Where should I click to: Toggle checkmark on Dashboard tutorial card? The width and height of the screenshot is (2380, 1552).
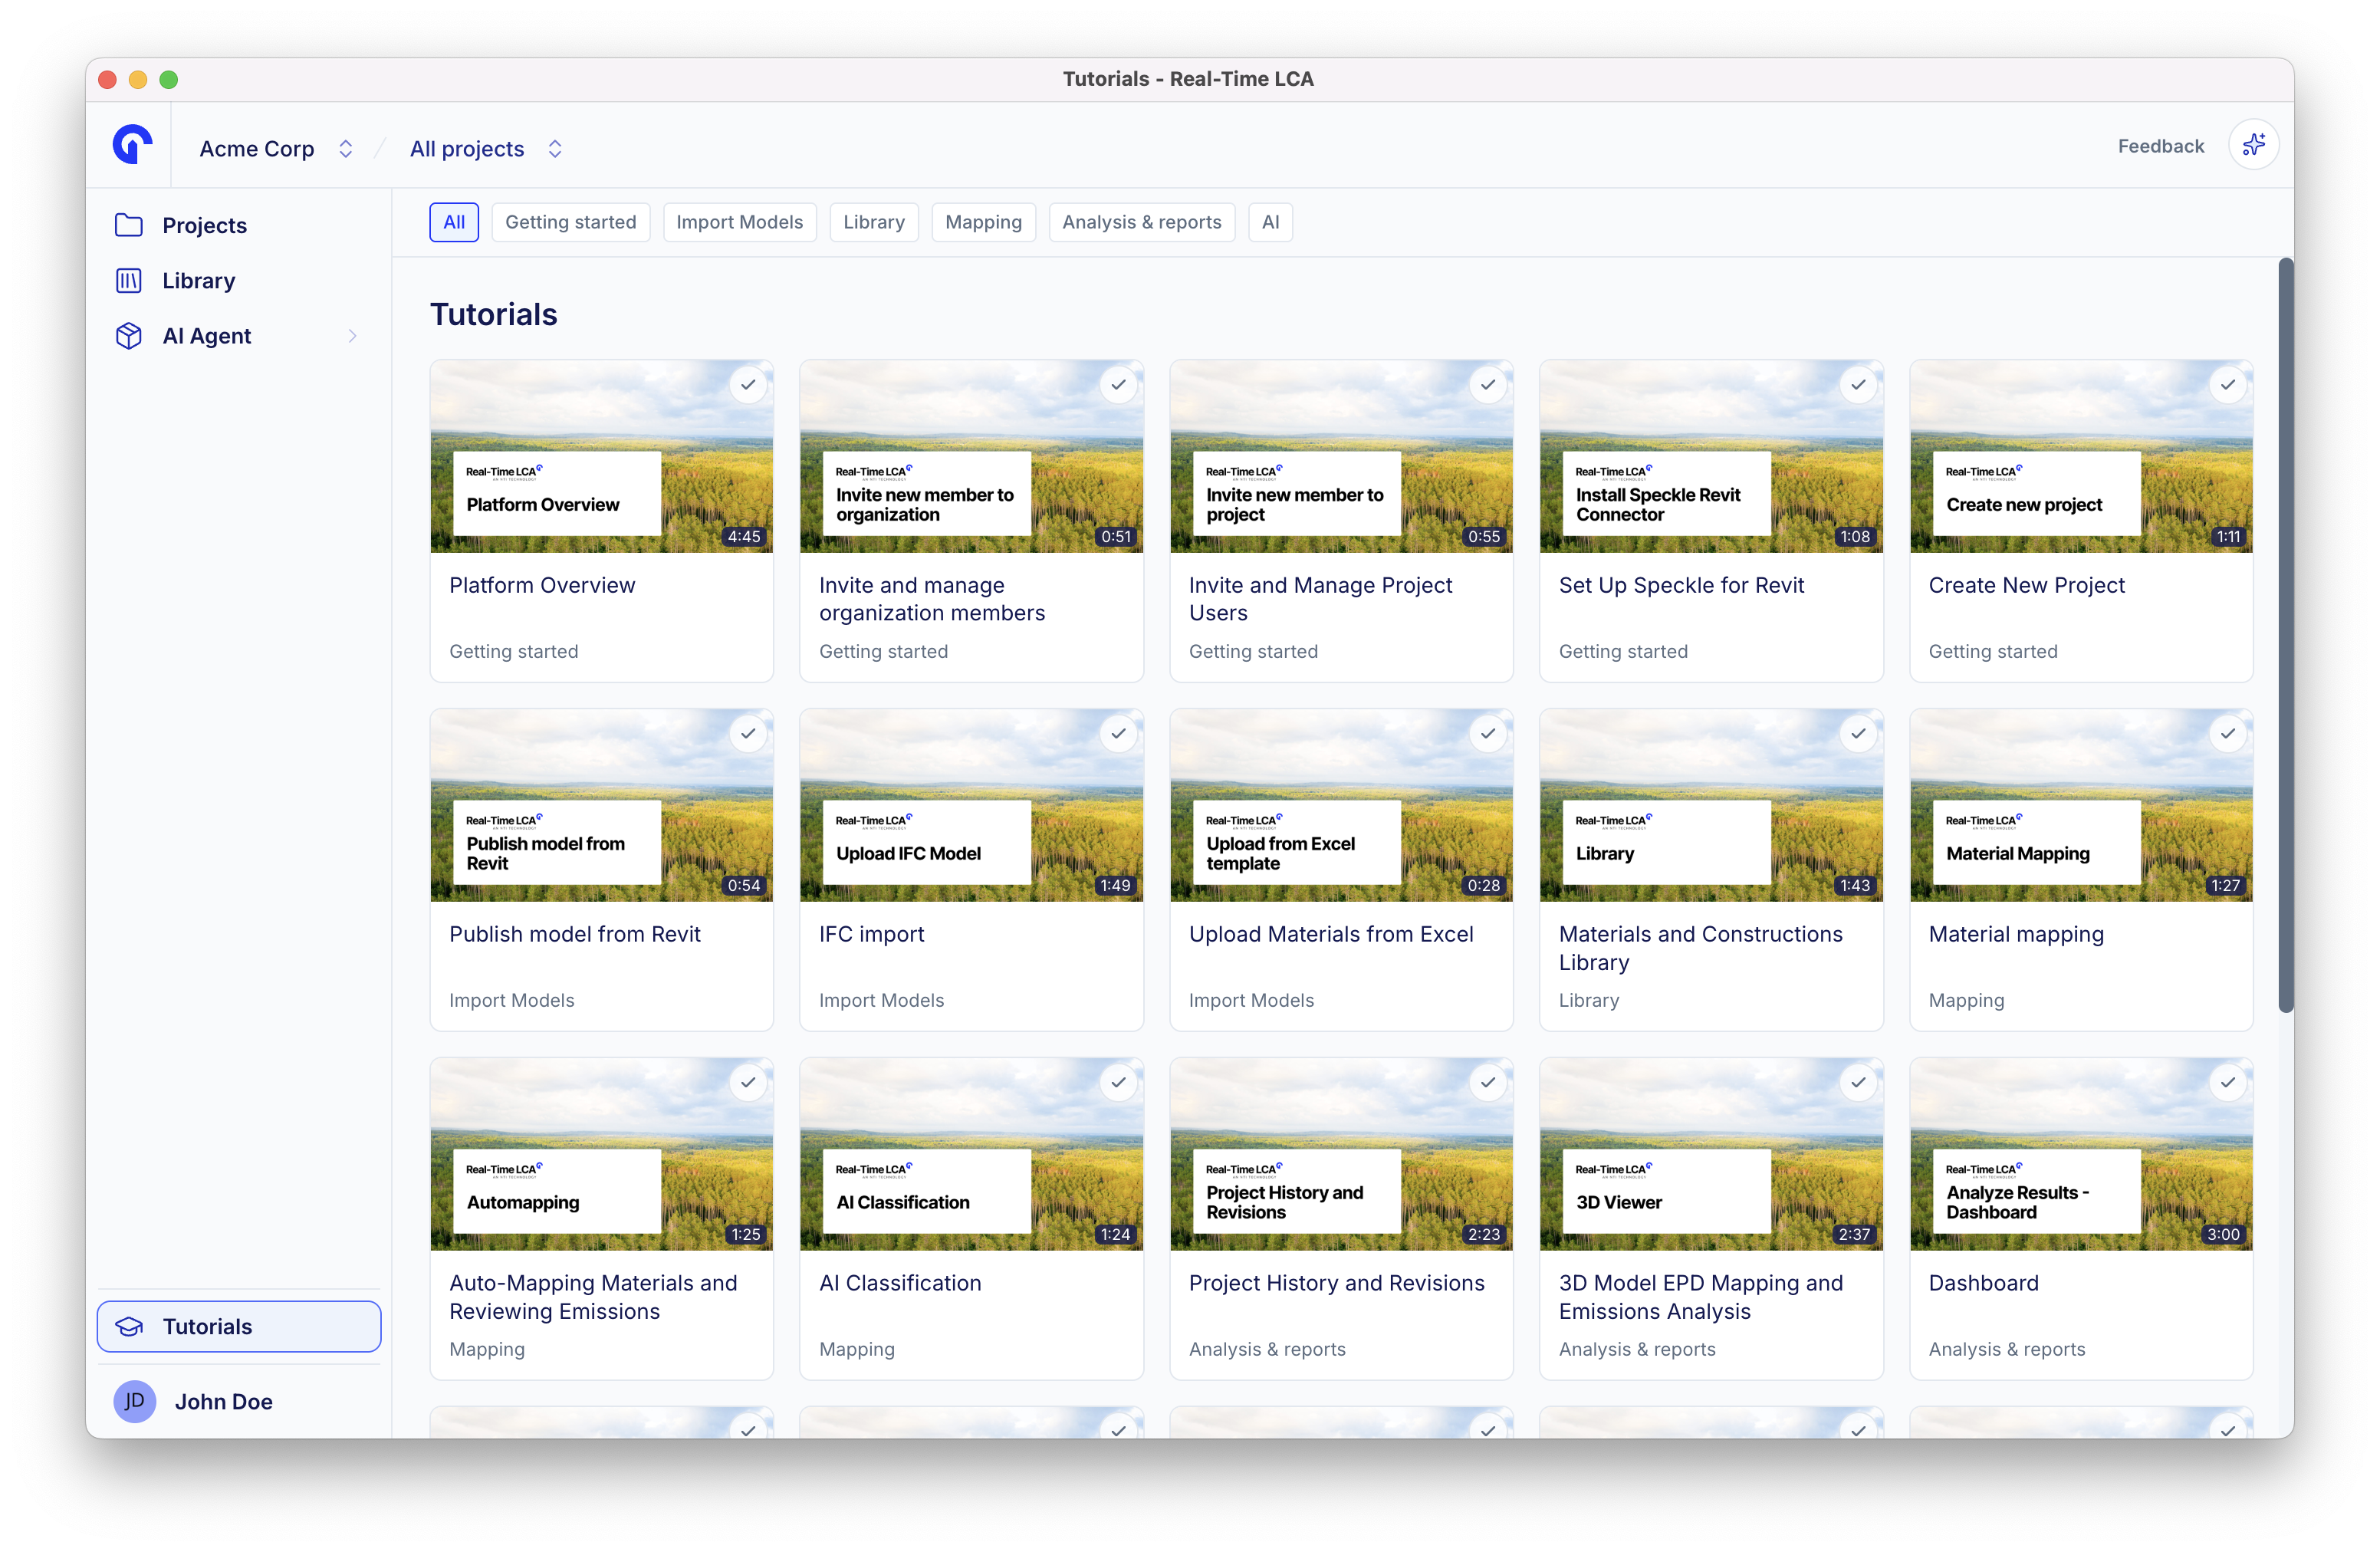2228,1083
